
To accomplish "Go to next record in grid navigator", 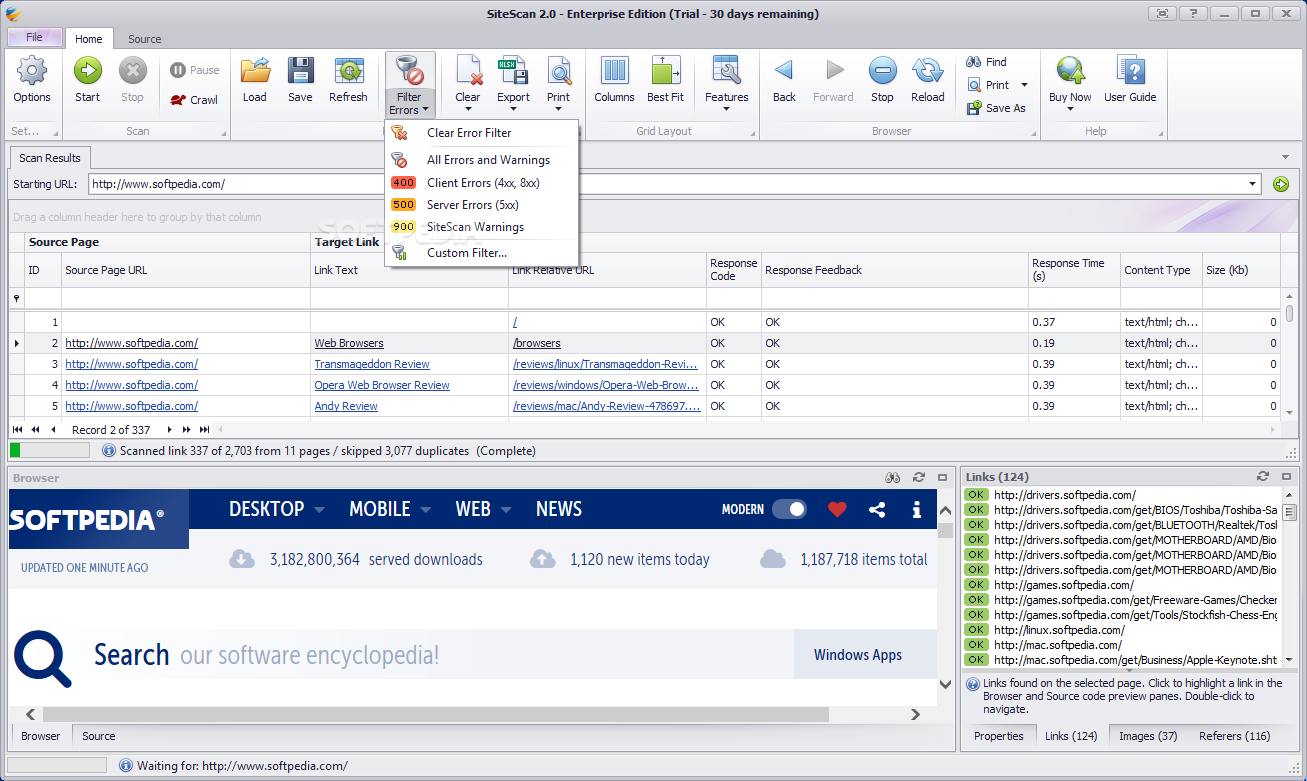I will 170,429.
